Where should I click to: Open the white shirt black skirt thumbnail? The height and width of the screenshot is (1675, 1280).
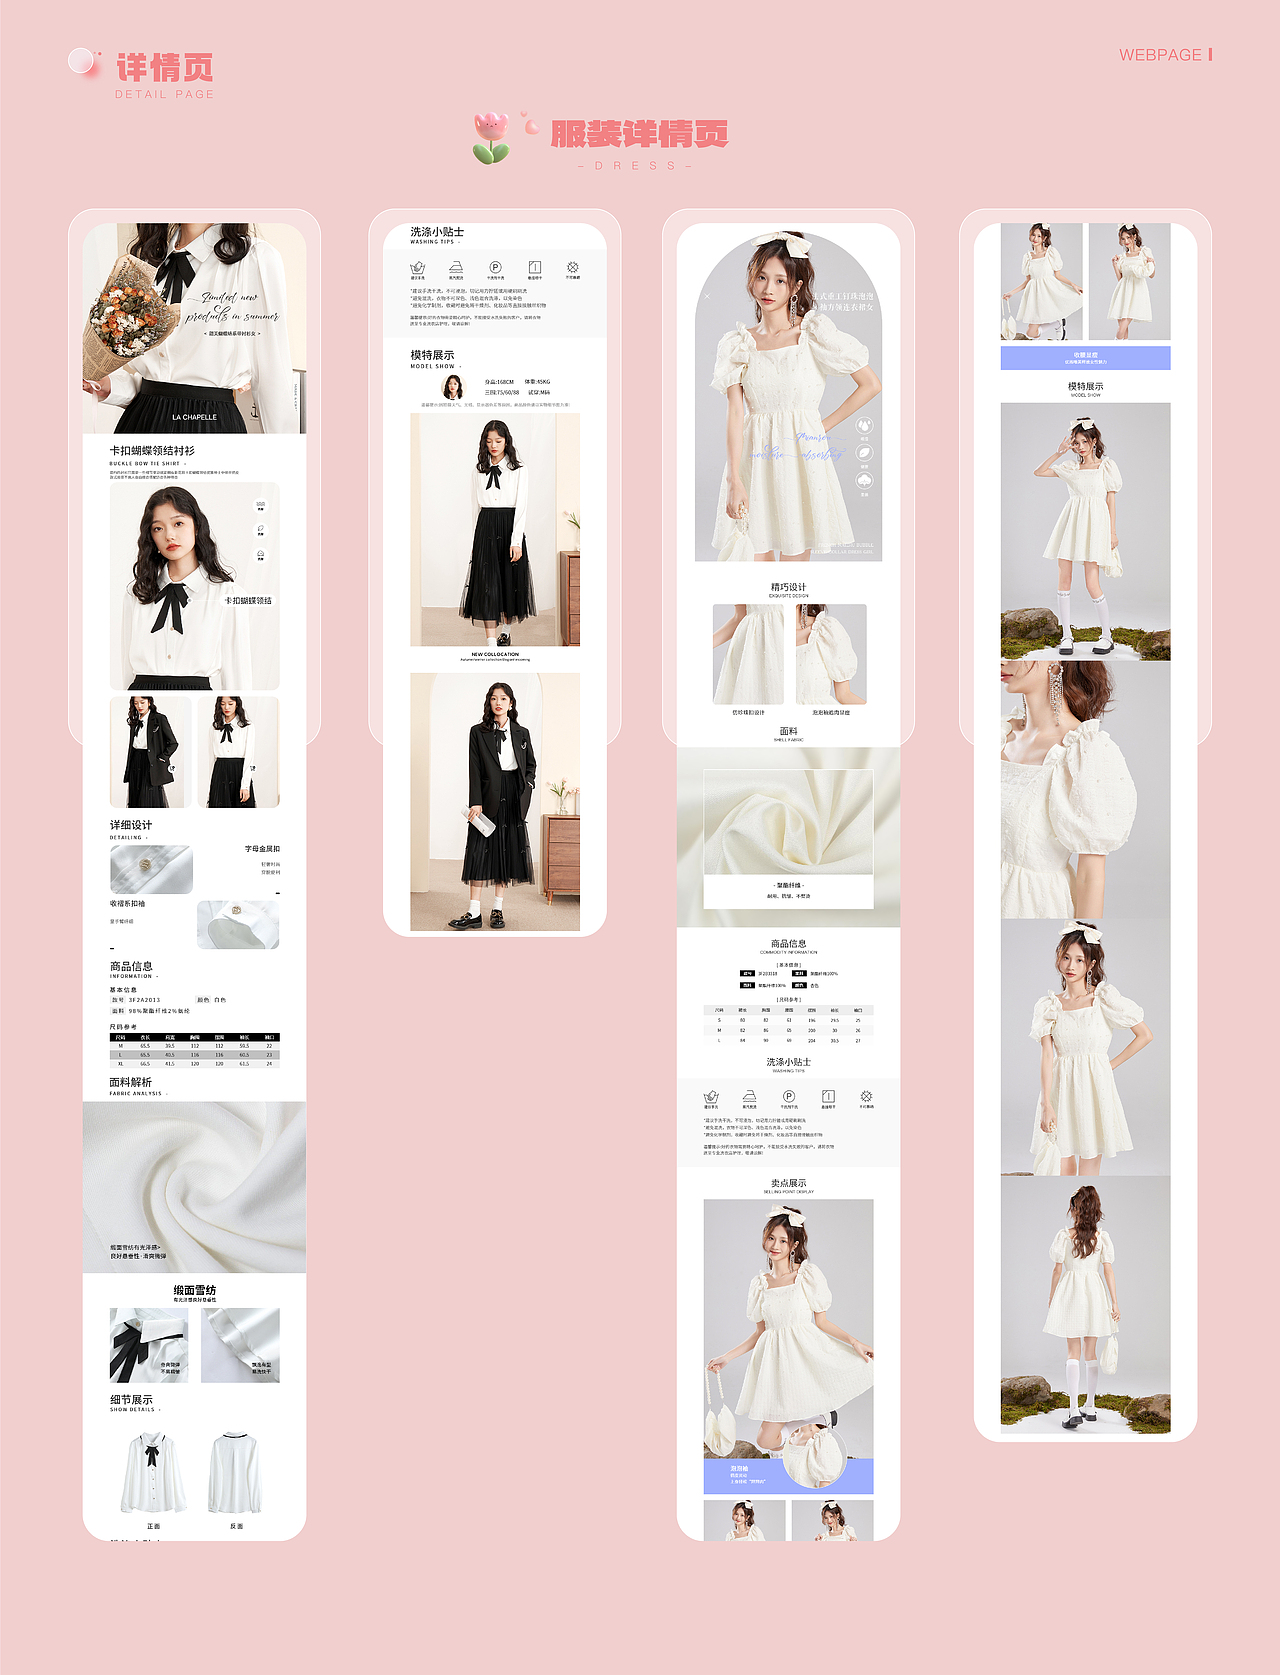pos(238,752)
